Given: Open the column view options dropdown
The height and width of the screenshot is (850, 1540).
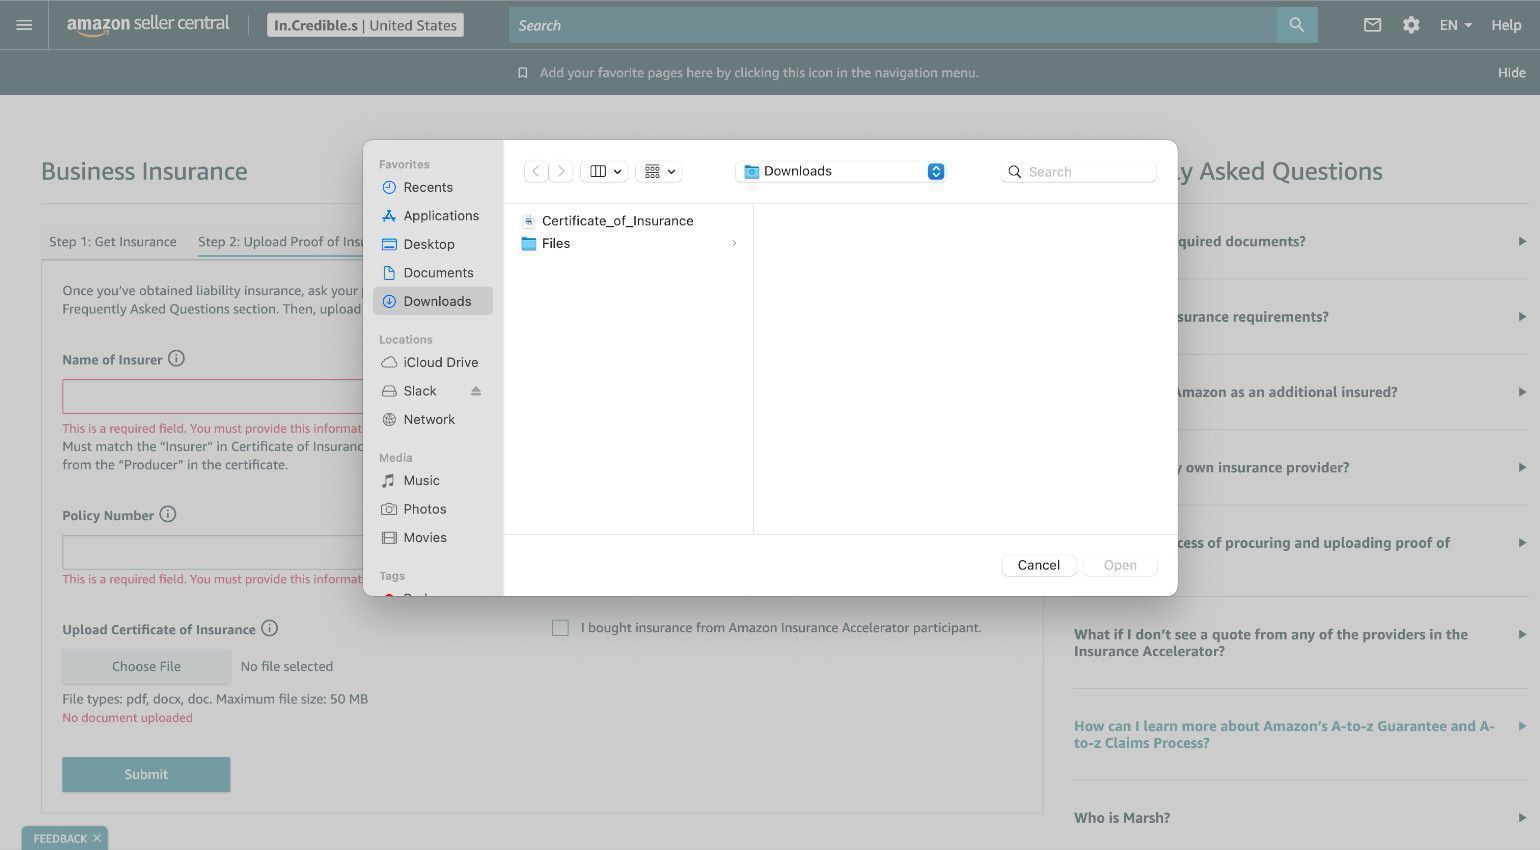Looking at the screenshot, I should pyautogui.click(x=603, y=171).
